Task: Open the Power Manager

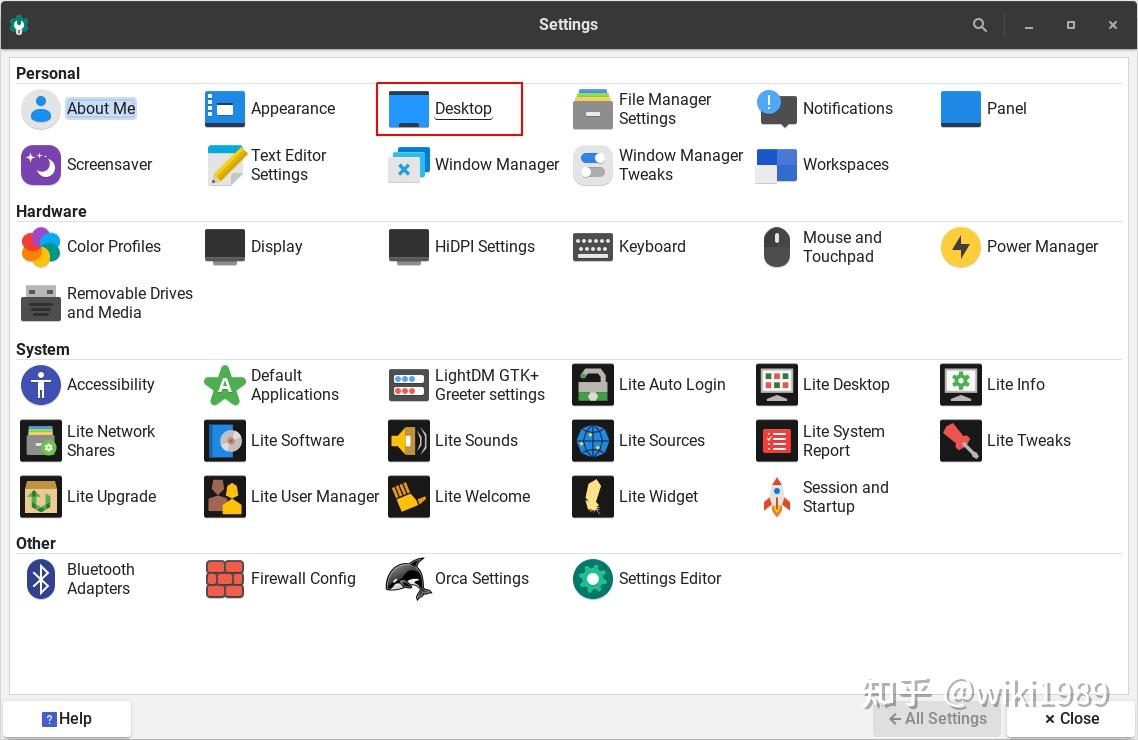Action: click(1044, 246)
